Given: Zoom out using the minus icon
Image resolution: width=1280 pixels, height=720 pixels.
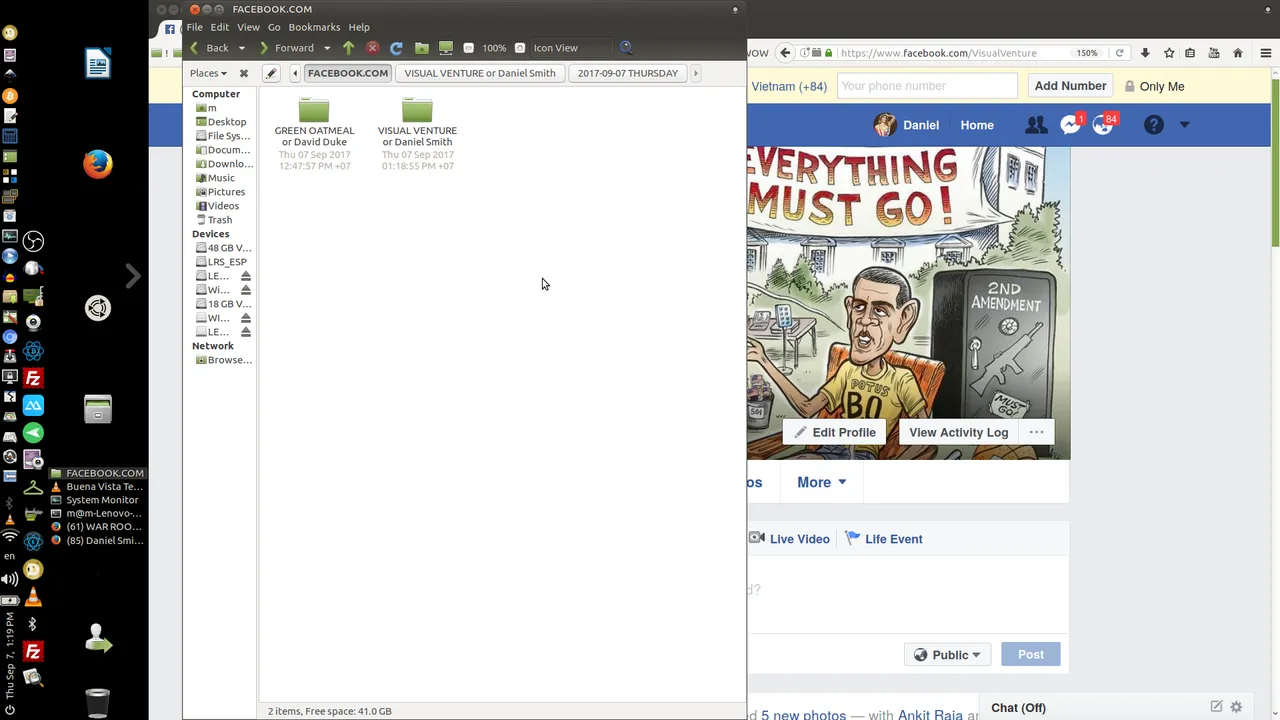Looking at the screenshot, I should tap(468, 48).
